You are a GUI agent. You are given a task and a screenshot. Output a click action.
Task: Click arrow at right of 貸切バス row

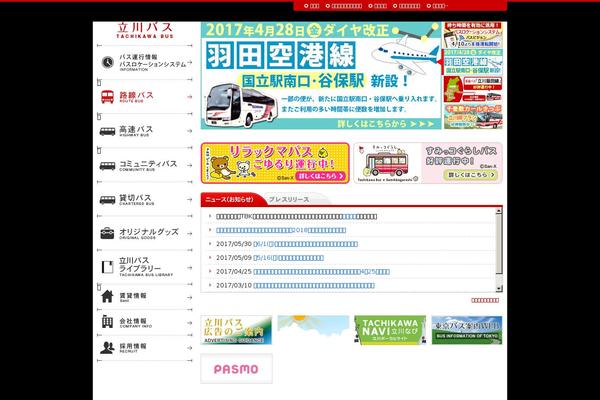[x=189, y=200]
